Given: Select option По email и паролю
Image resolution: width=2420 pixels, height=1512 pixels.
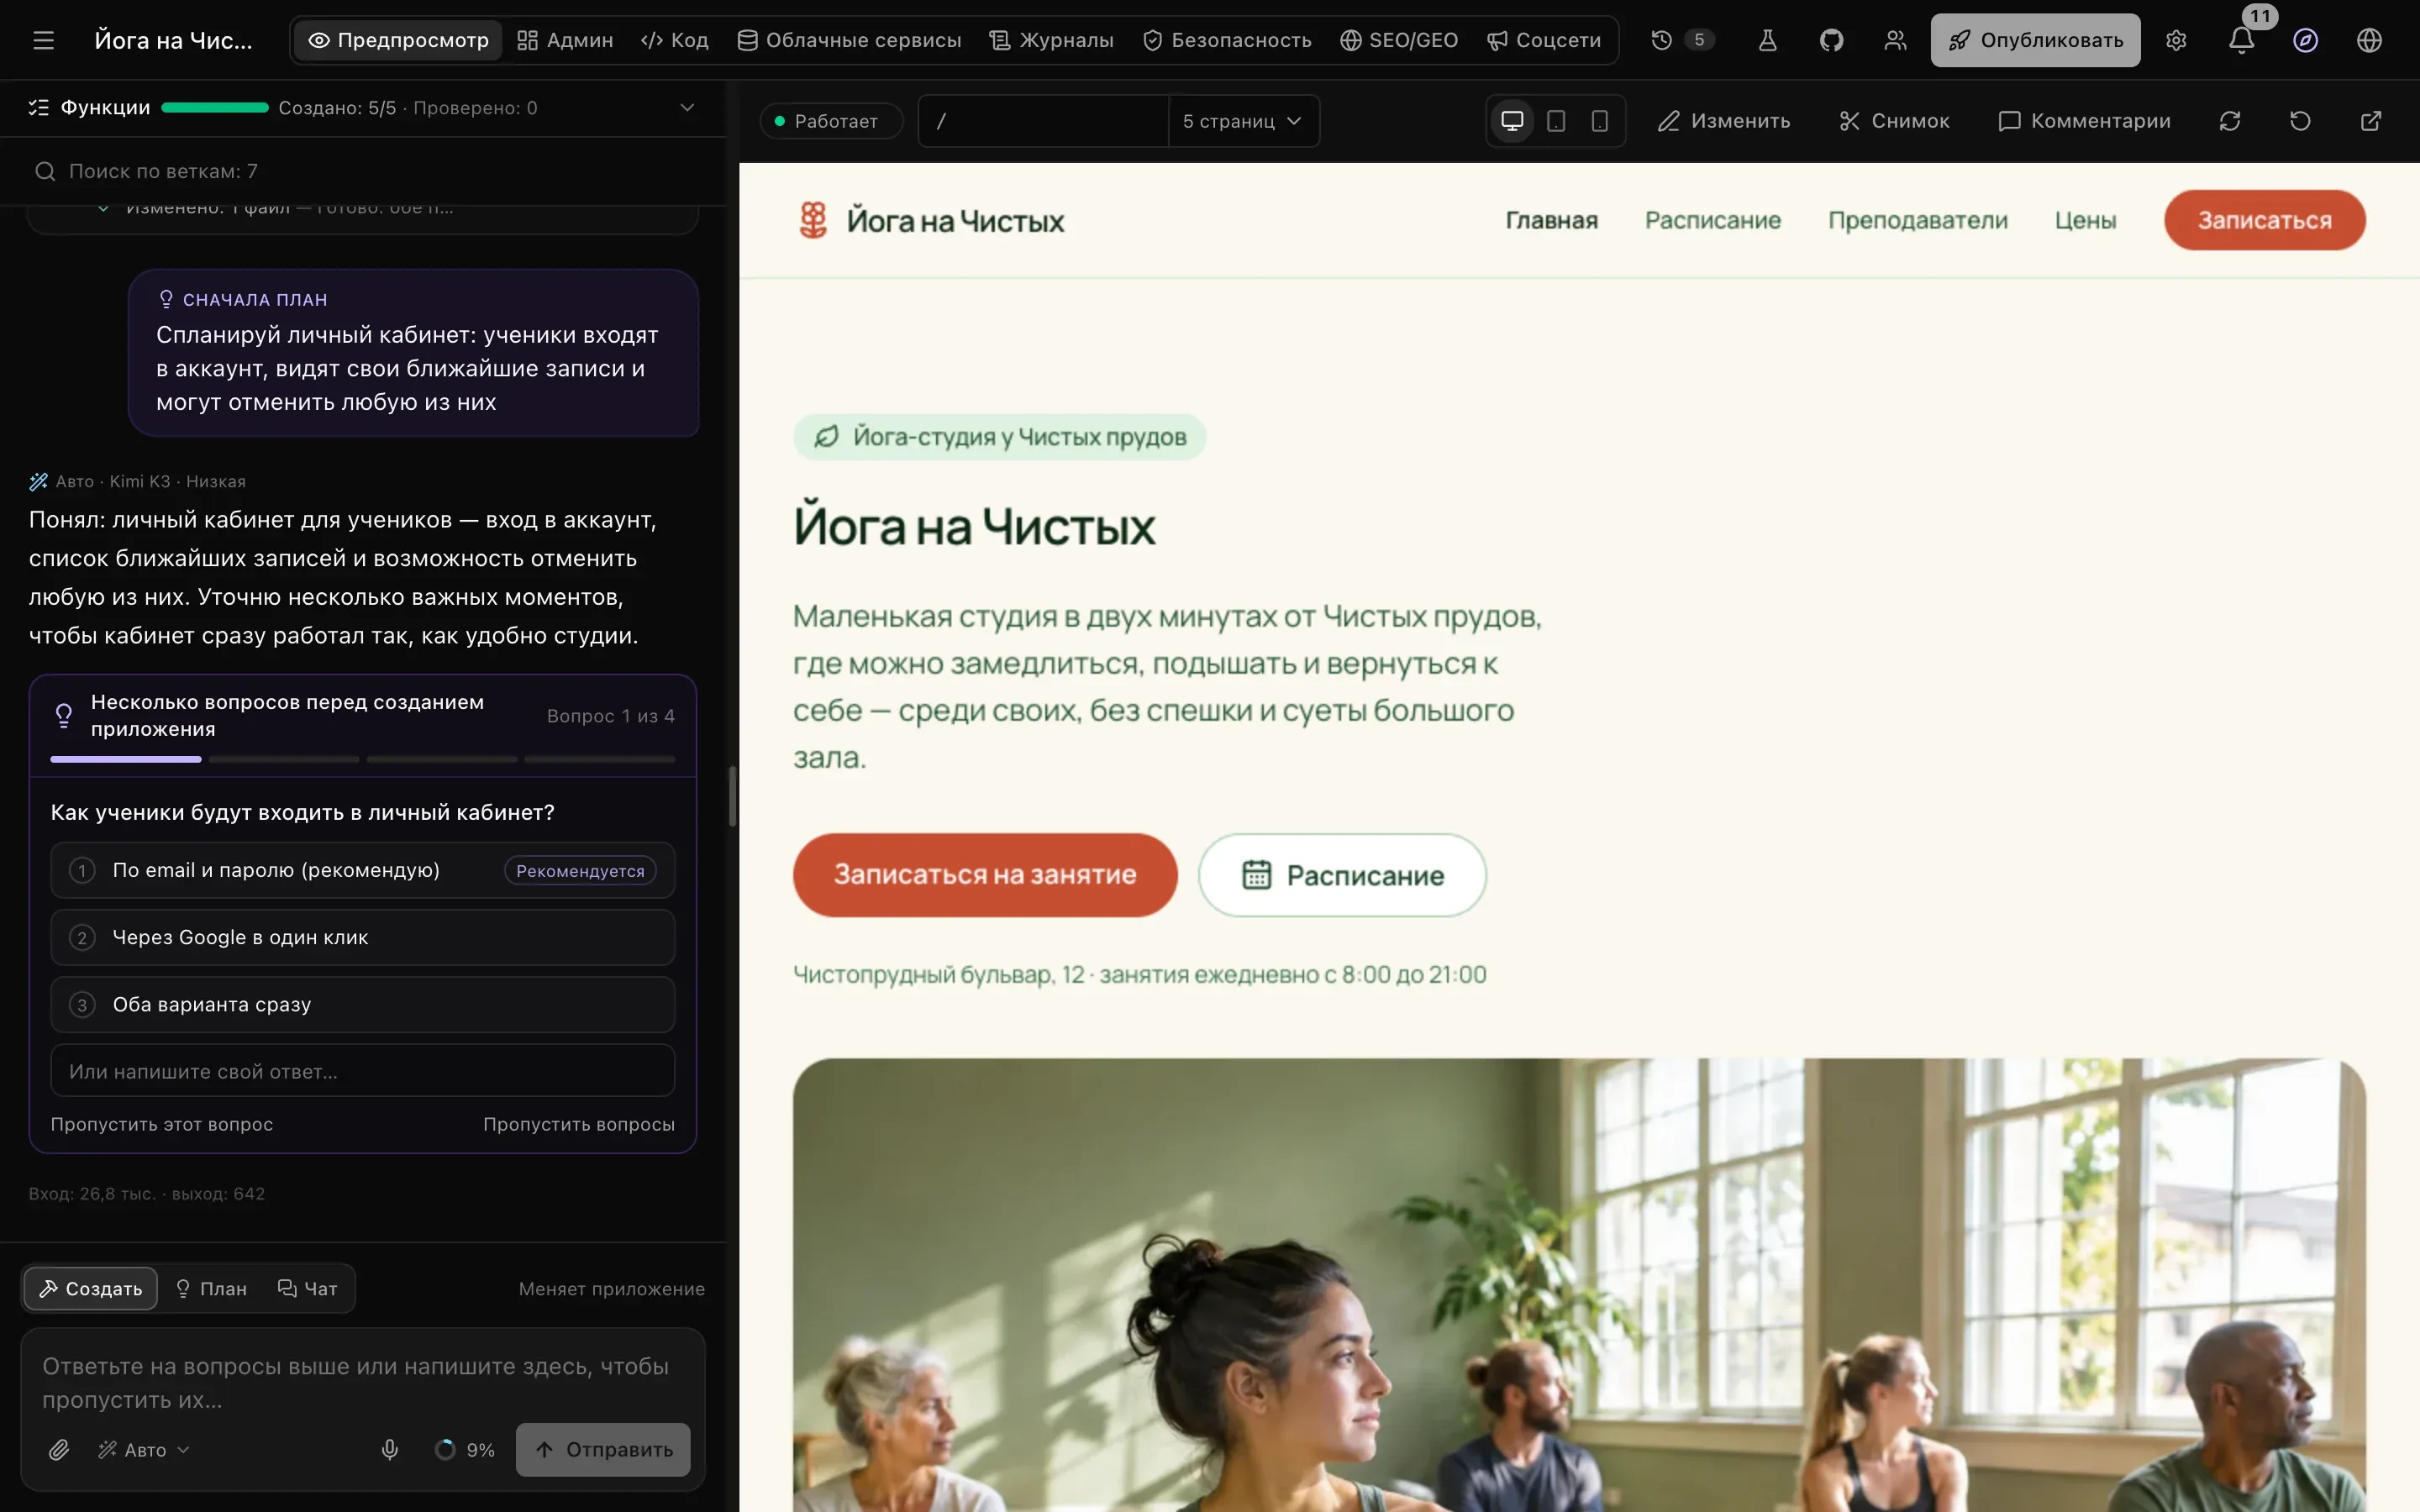Looking at the screenshot, I should (x=363, y=870).
